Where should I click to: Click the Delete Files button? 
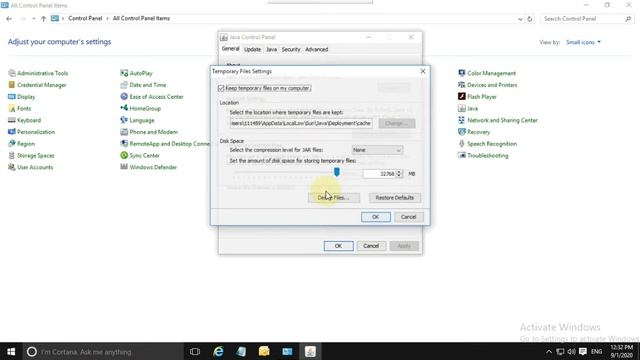[x=334, y=198]
